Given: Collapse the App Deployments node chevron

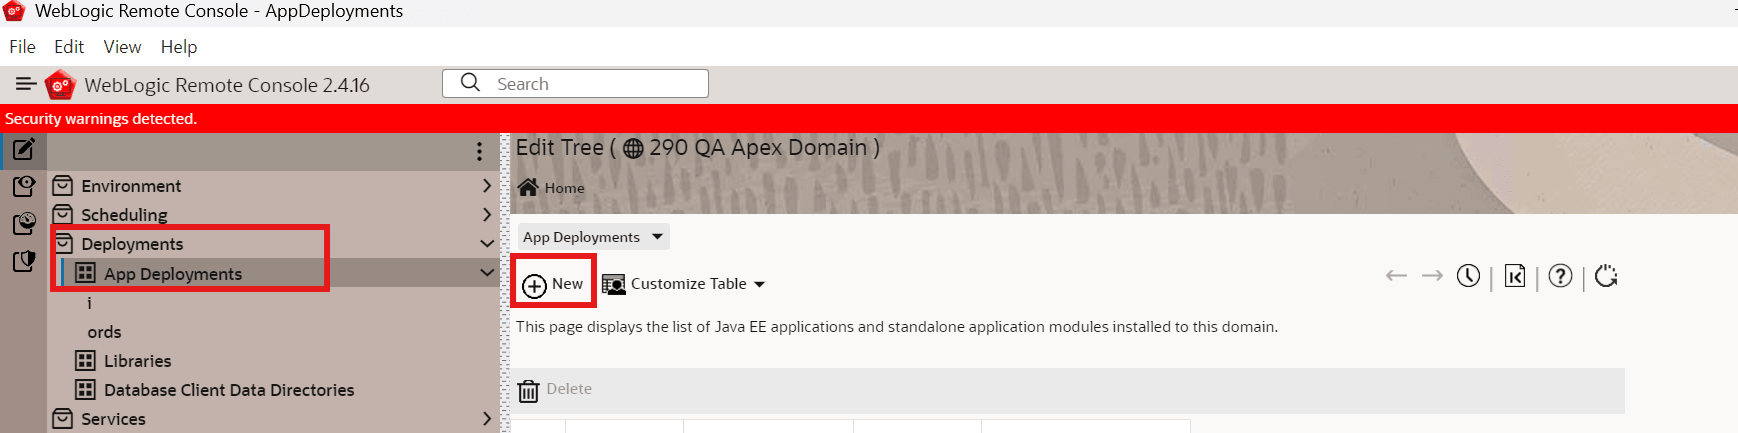Looking at the screenshot, I should [487, 273].
